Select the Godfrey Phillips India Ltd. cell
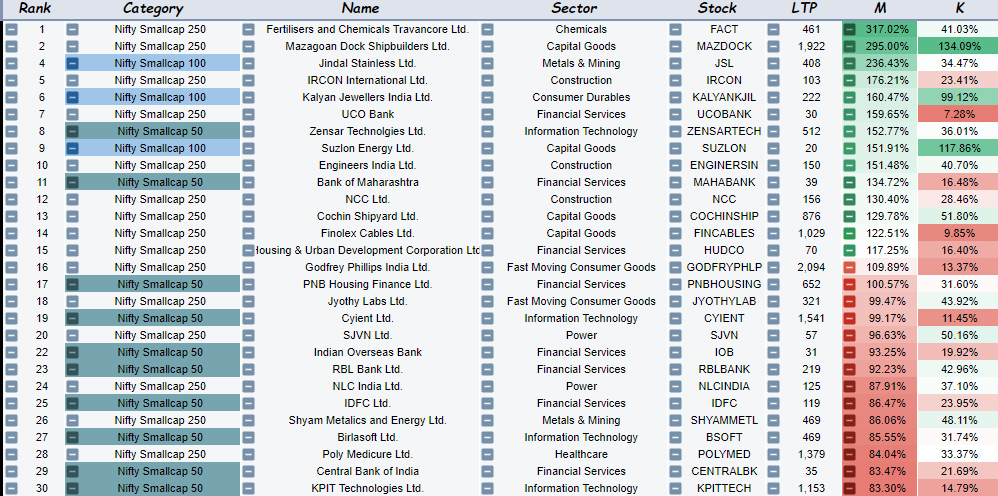This screenshot has height=496, width=998. click(x=367, y=267)
